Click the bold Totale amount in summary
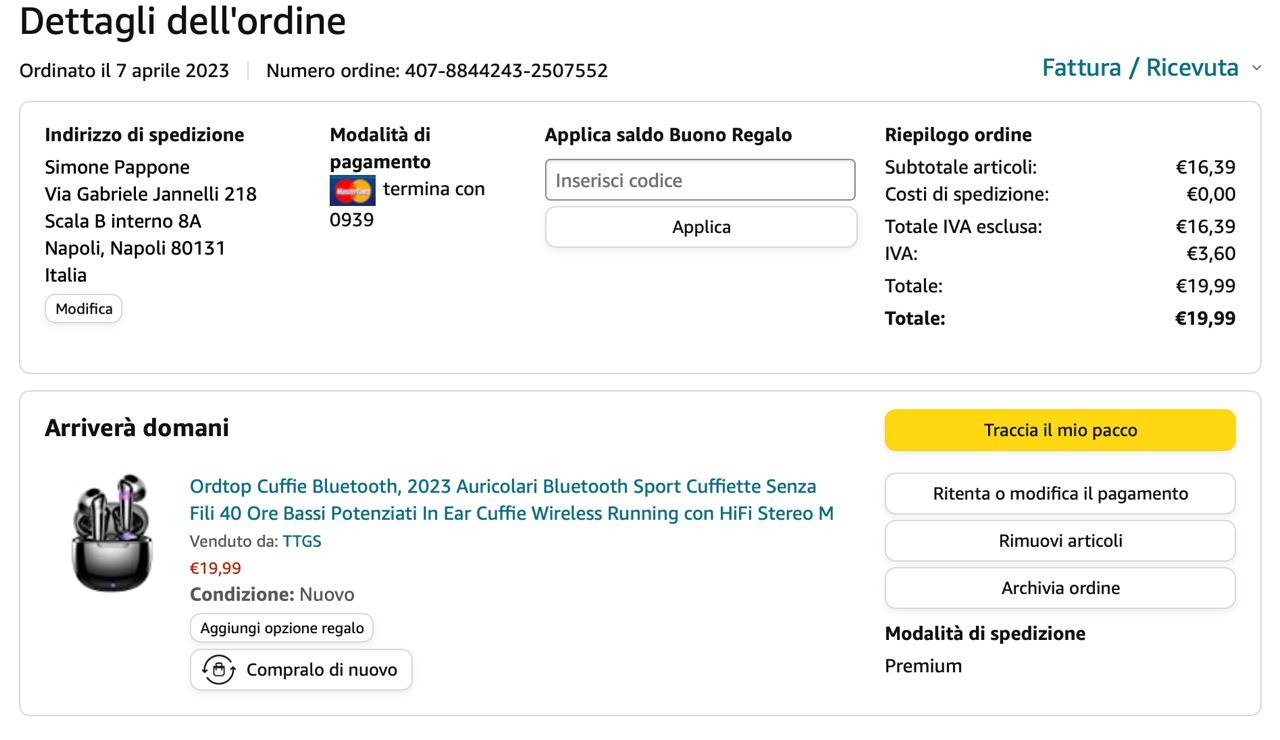This screenshot has width=1280, height=740. (x=1205, y=319)
